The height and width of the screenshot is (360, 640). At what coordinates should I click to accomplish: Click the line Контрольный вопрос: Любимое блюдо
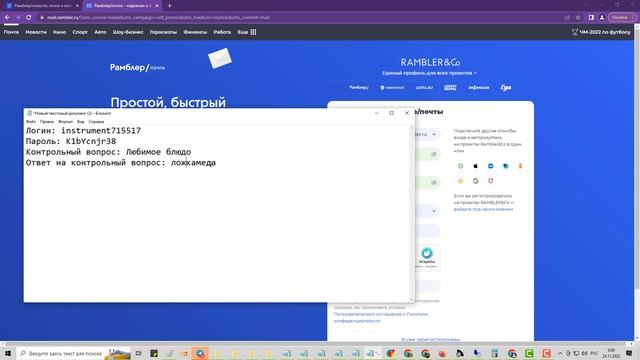point(109,152)
